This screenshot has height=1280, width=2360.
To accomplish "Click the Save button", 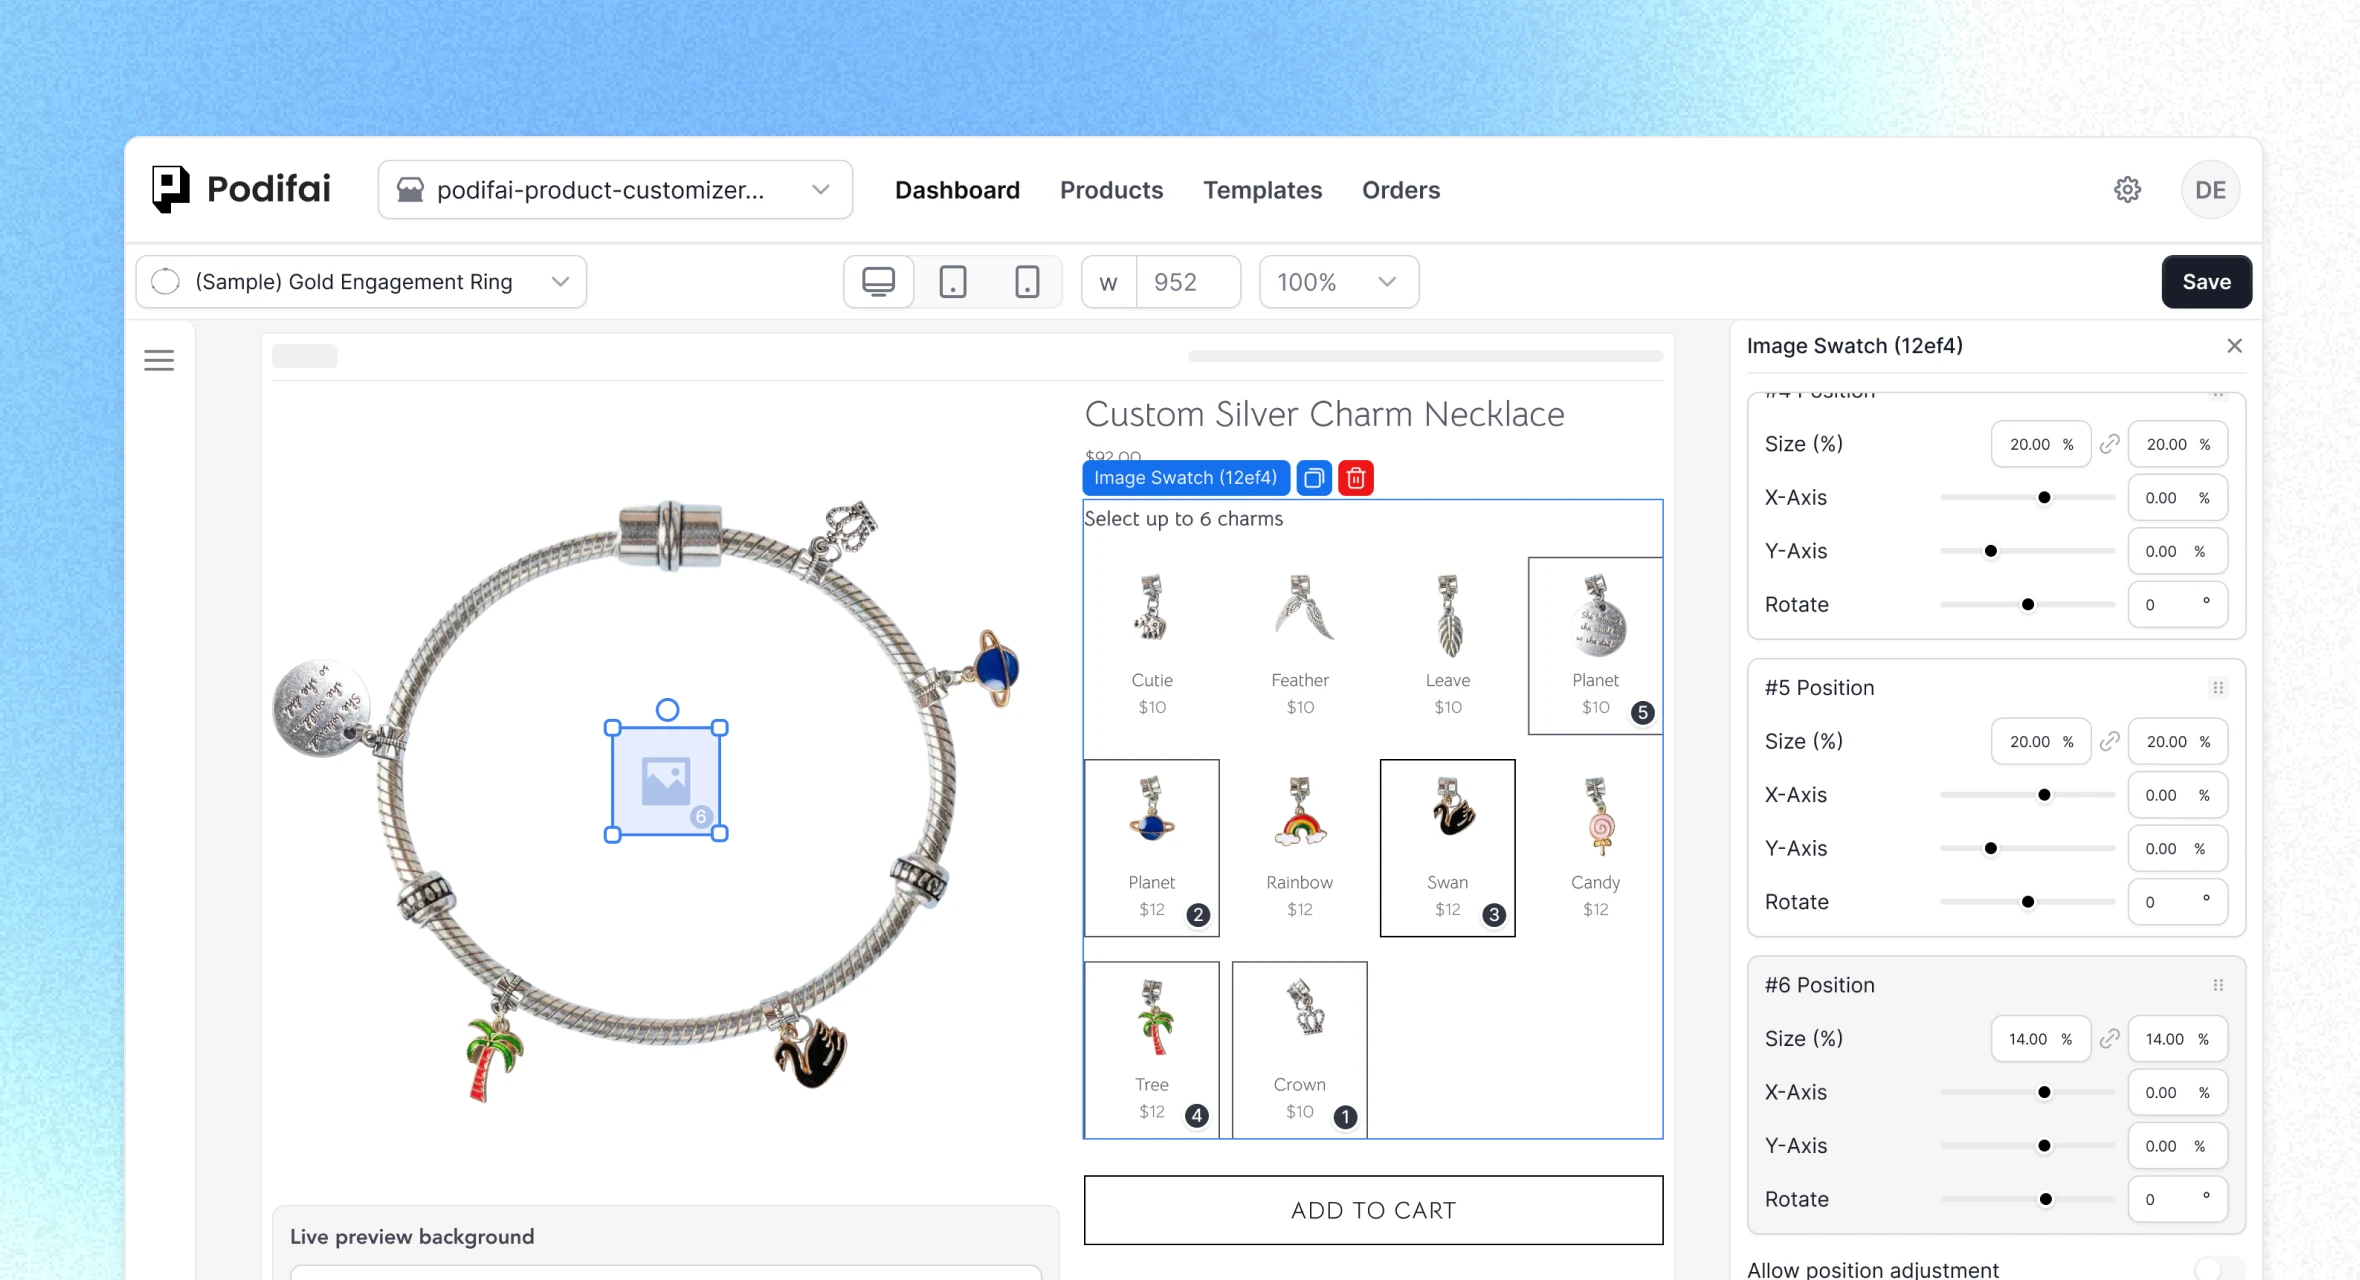I will click(2206, 281).
